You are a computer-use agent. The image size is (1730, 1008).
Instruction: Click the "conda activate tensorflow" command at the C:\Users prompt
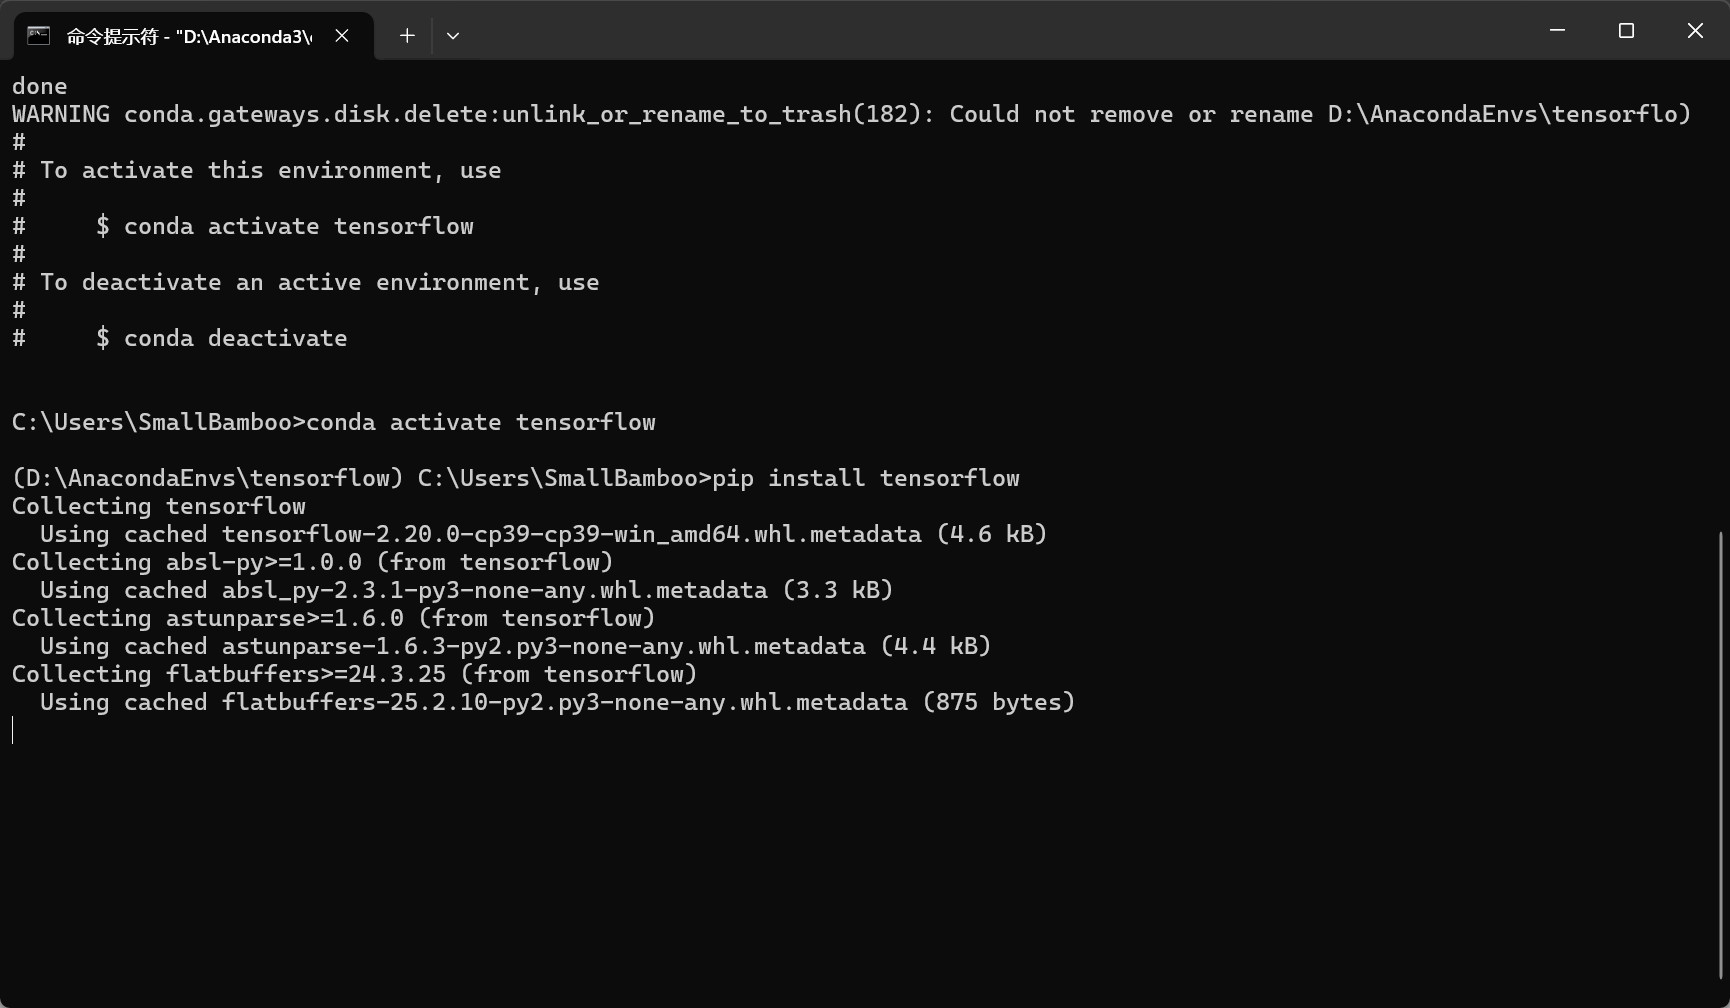click(x=480, y=422)
